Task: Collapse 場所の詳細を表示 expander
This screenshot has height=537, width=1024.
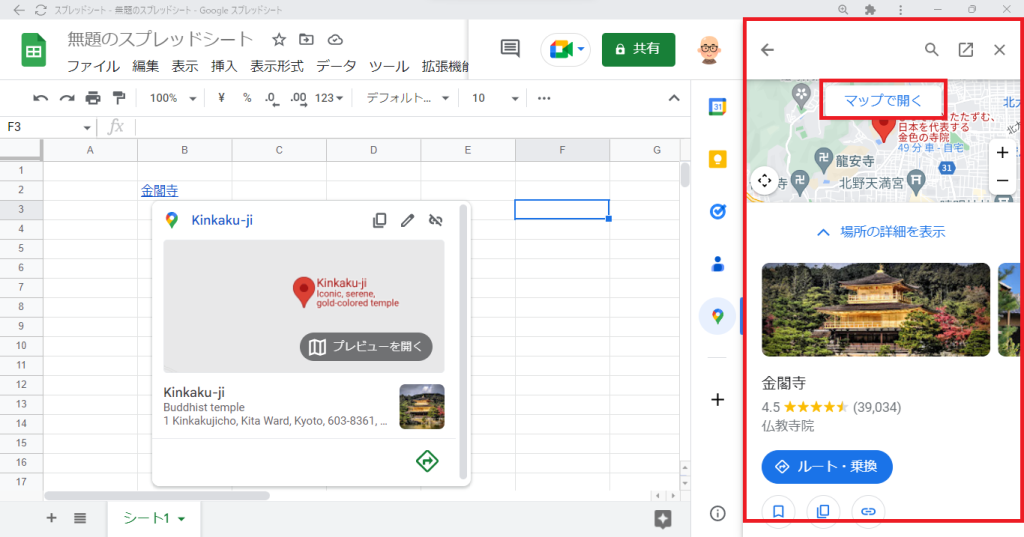Action: 880,232
